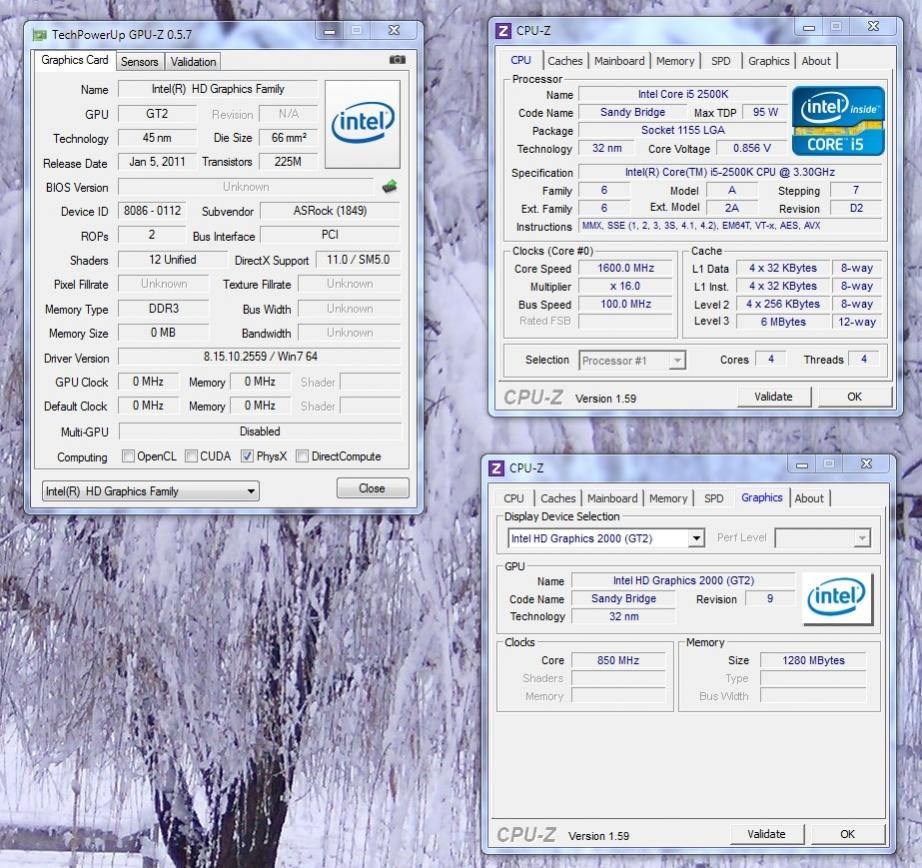Open Memory tab in bottom CPU-Z window

tap(667, 498)
